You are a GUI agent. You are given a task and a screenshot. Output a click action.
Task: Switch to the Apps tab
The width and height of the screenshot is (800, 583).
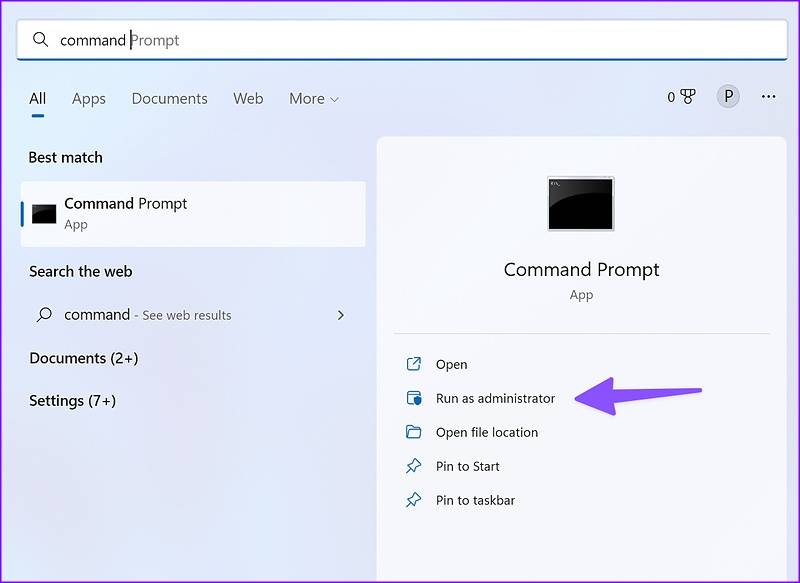click(x=88, y=98)
